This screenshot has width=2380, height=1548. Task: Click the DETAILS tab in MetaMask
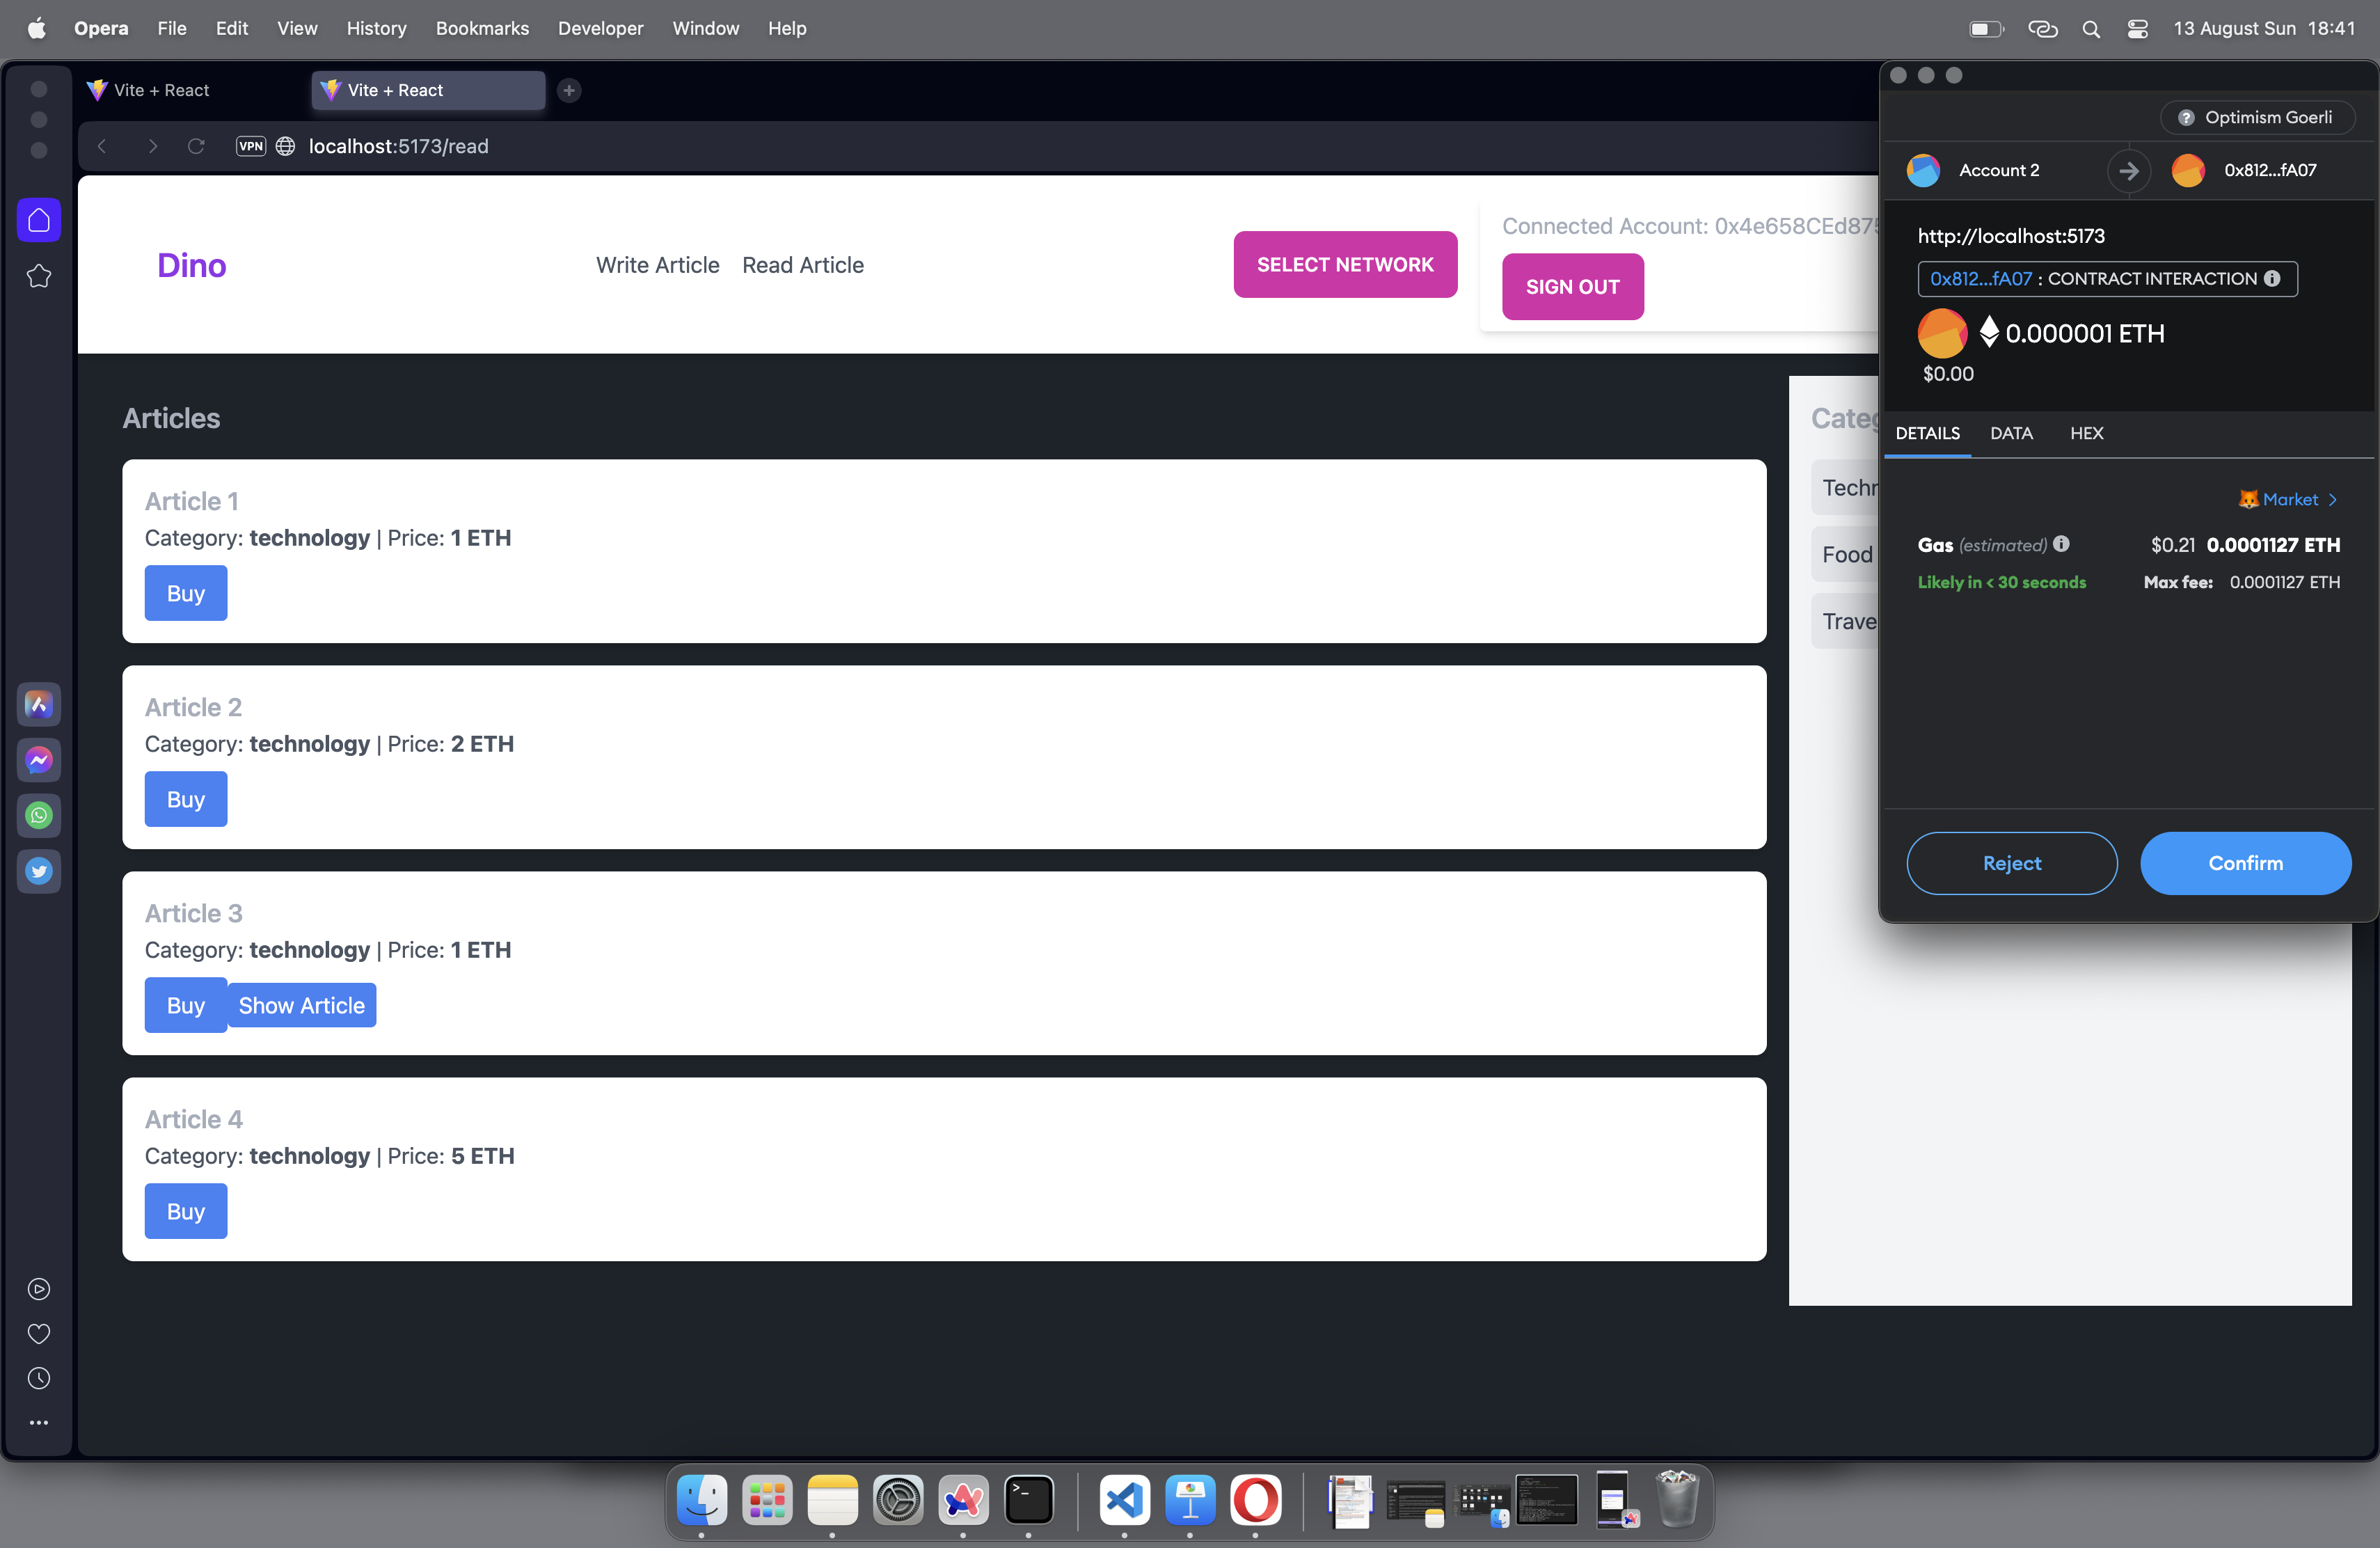(1926, 434)
